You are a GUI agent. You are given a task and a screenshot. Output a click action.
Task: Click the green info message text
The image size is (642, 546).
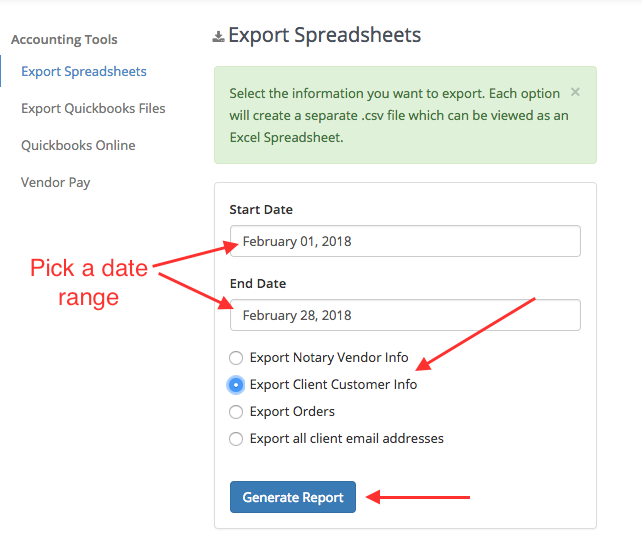pyautogui.click(x=398, y=115)
